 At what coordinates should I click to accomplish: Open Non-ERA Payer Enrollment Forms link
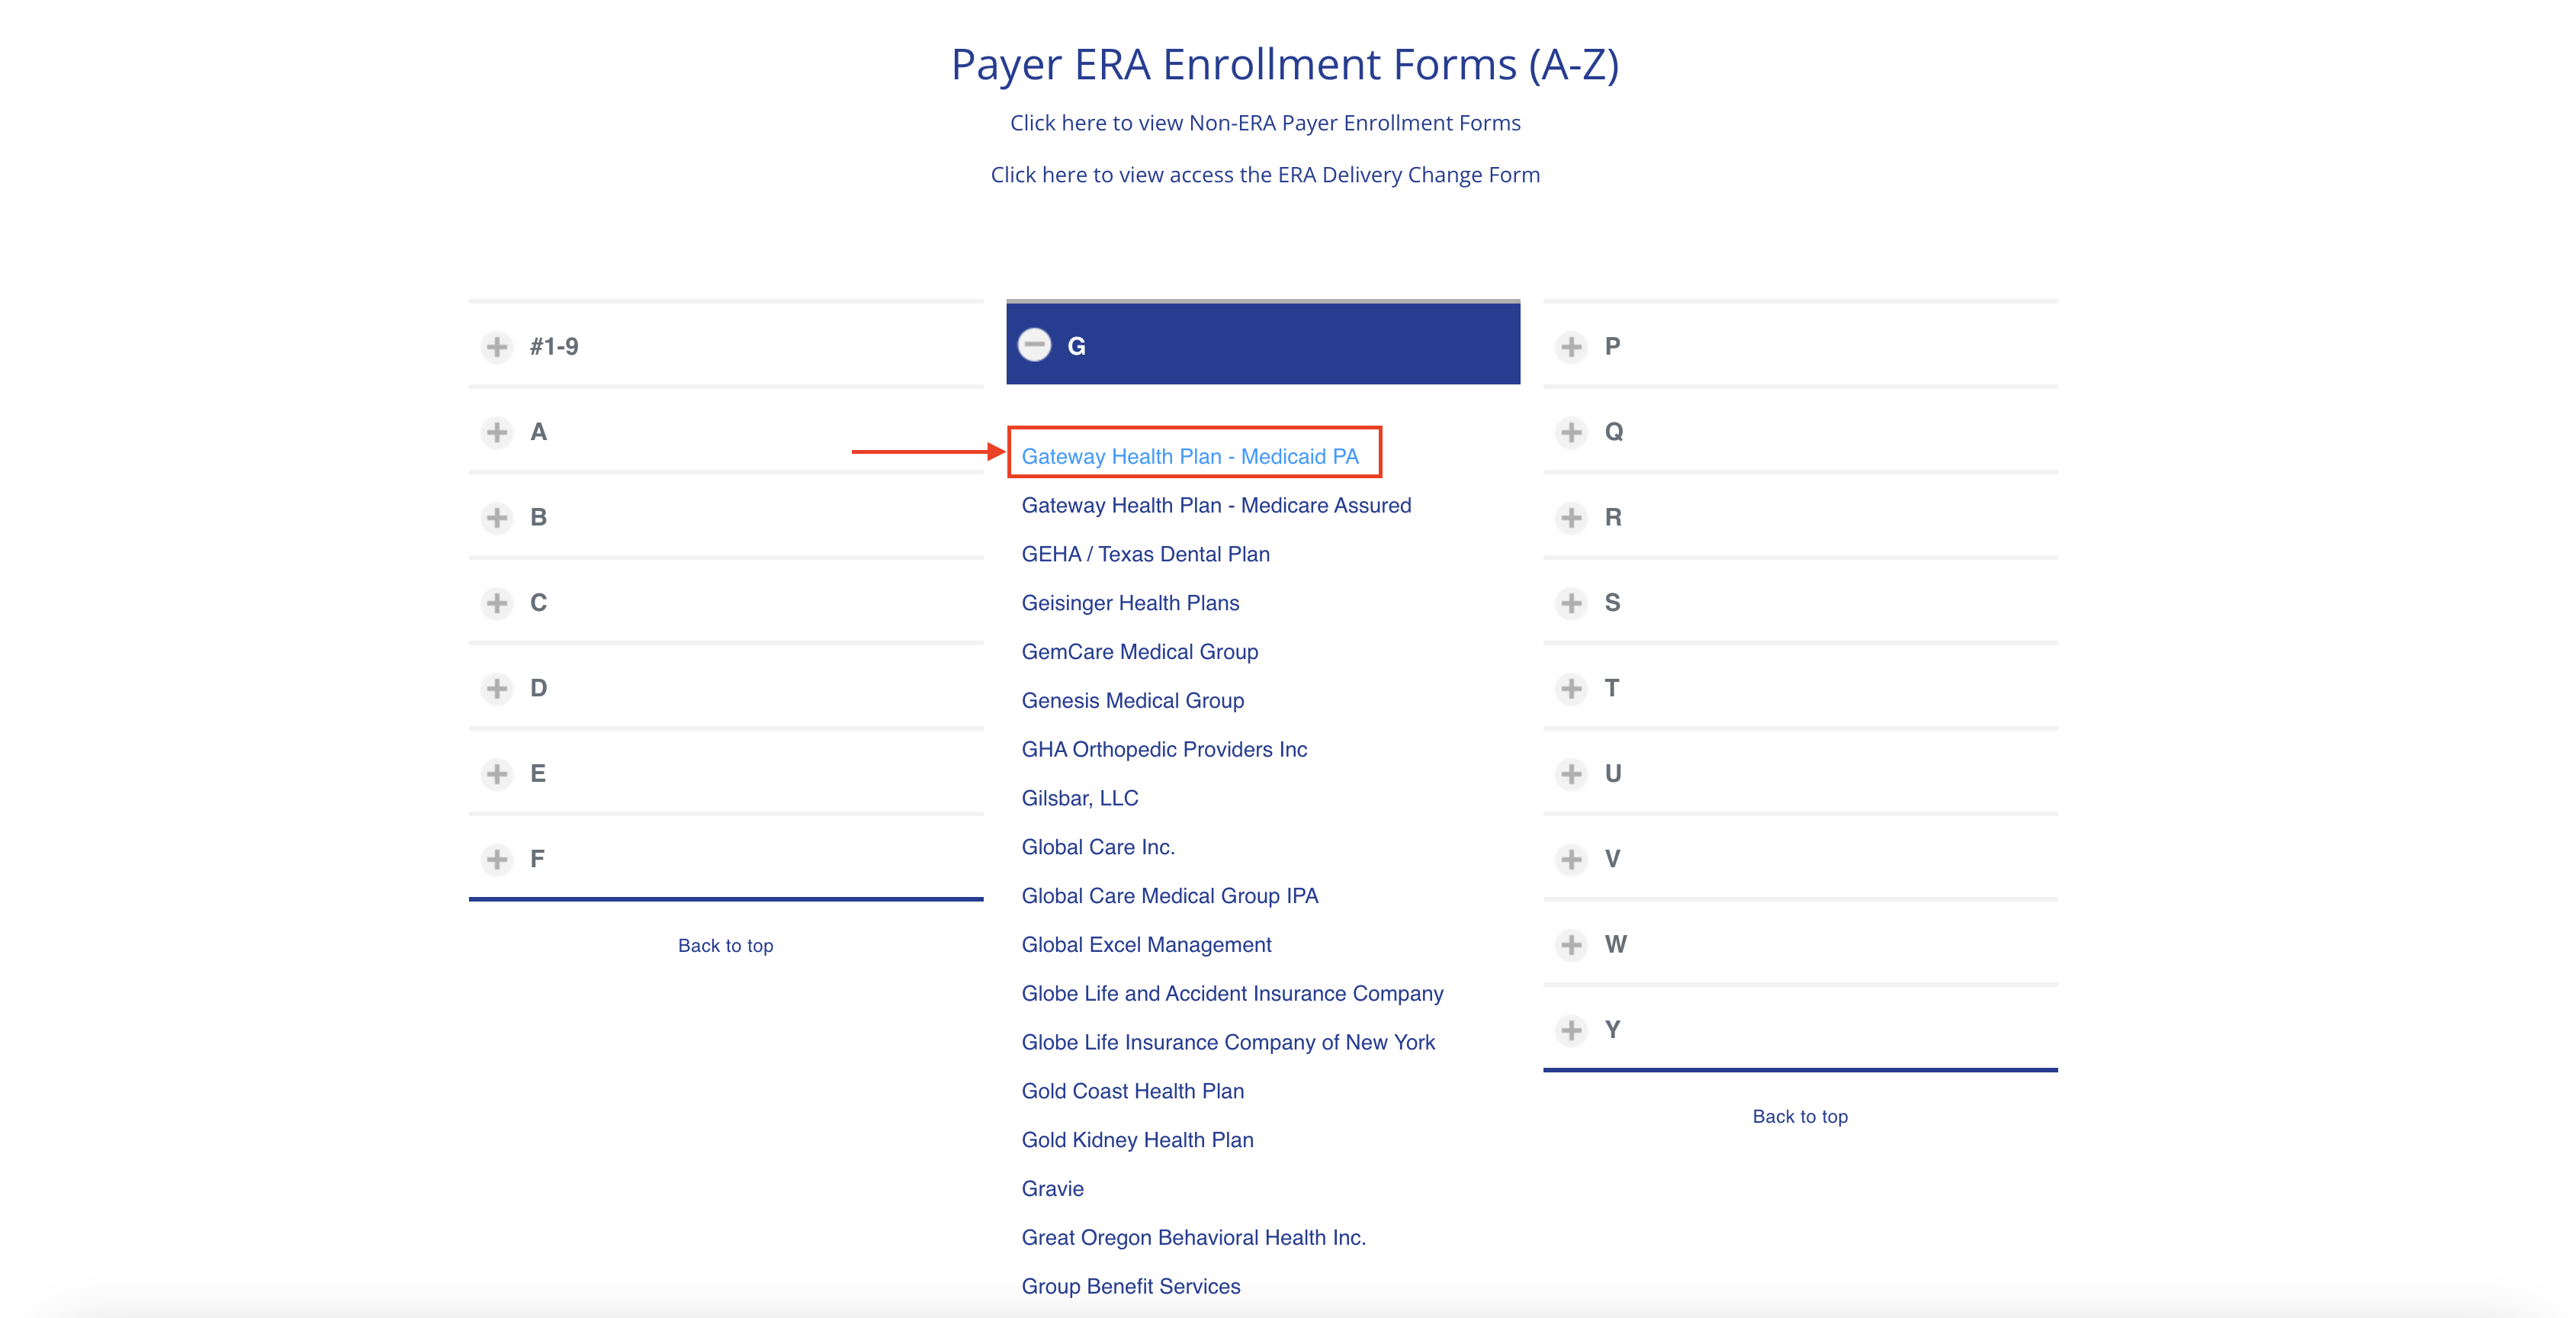1265,123
